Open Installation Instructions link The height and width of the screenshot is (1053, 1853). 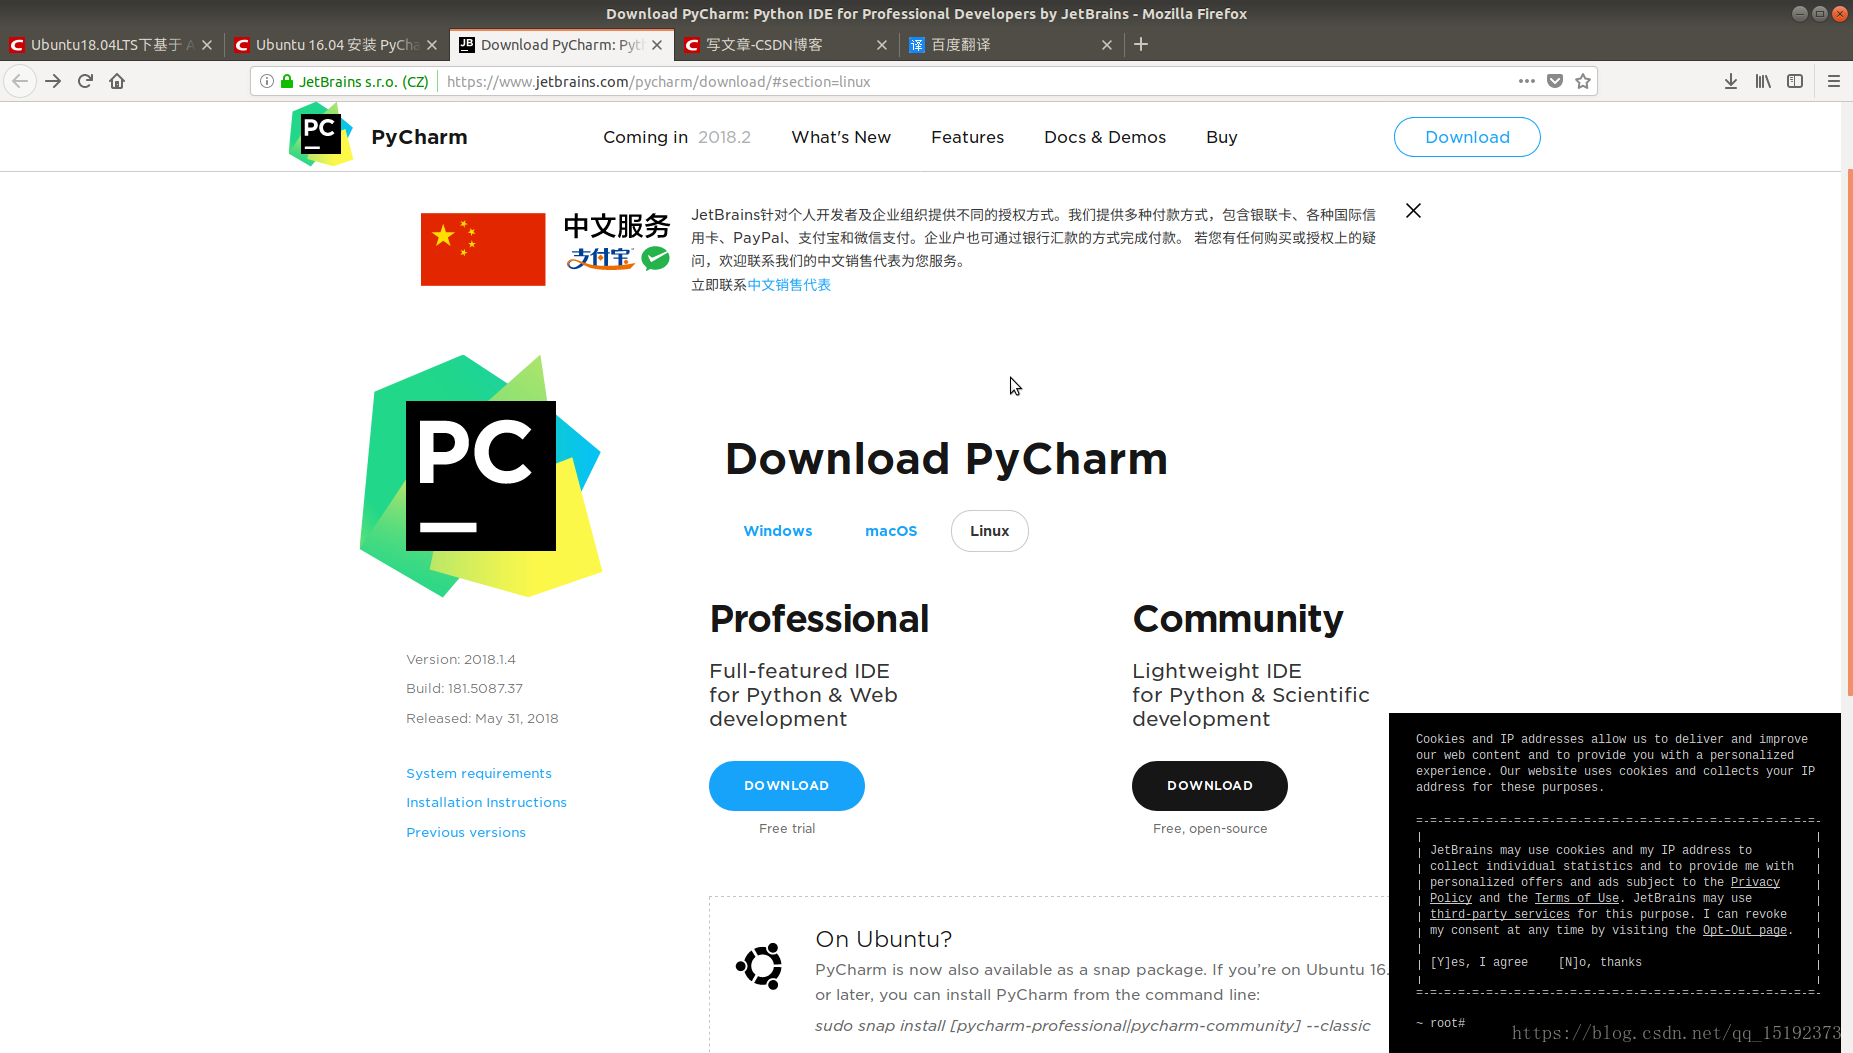pyautogui.click(x=486, y=802)
